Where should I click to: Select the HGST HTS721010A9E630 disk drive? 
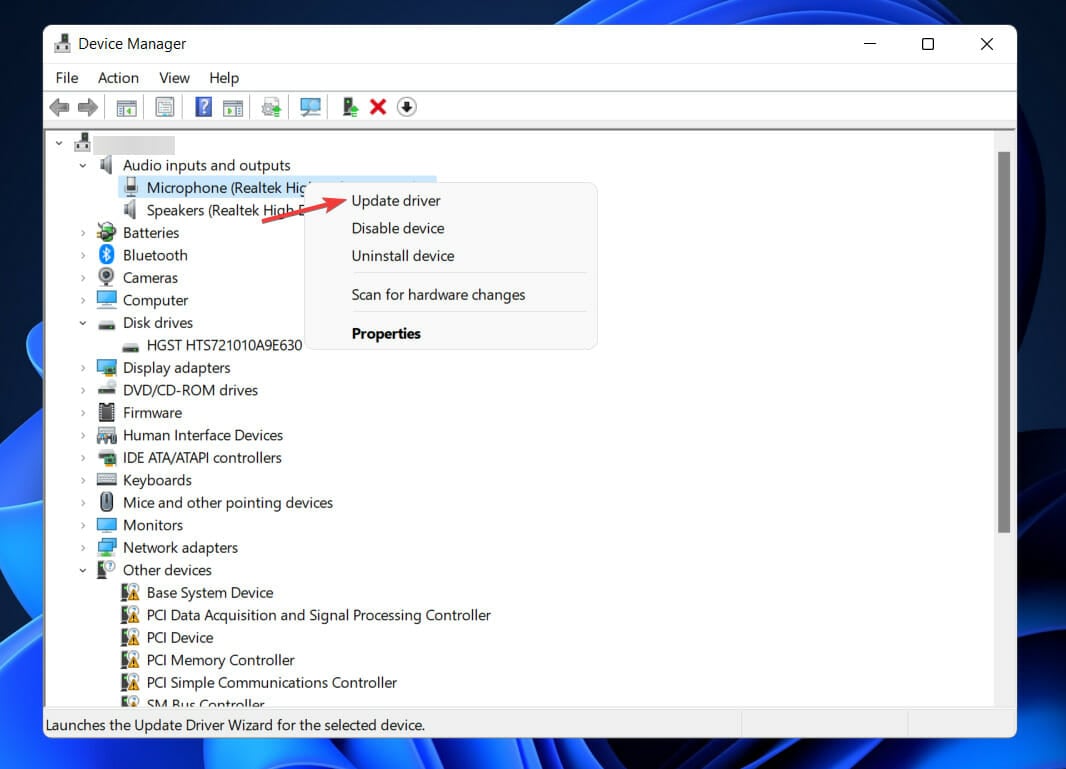224,345
